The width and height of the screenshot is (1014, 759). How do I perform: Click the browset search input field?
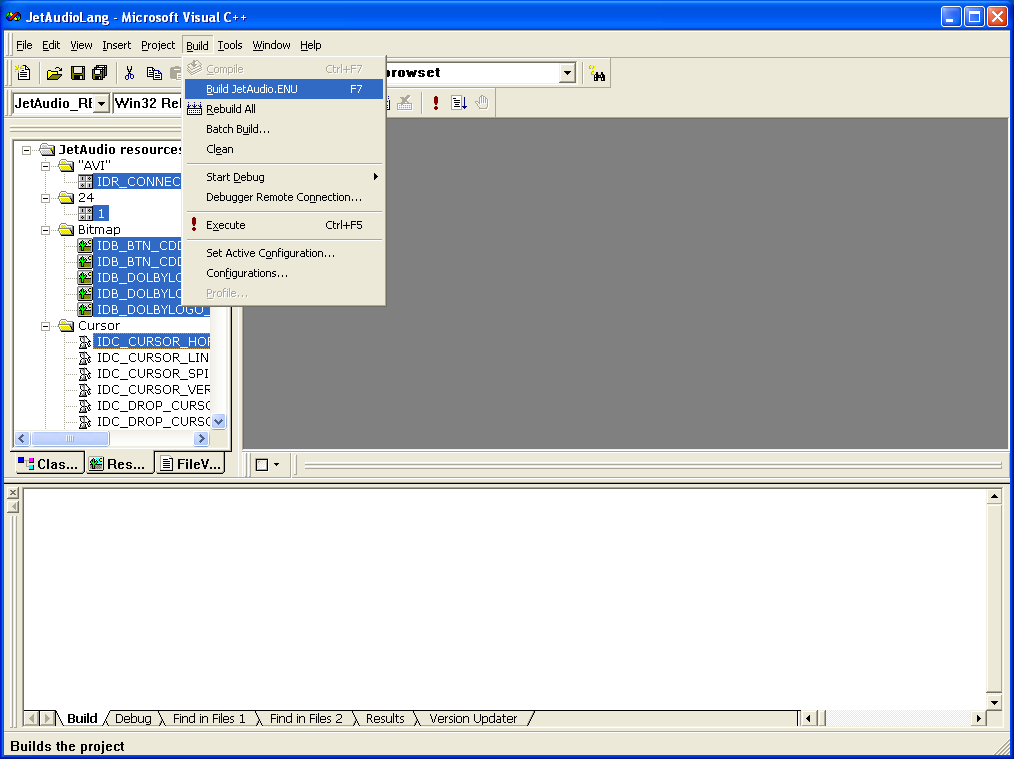(x=473, y=73)
